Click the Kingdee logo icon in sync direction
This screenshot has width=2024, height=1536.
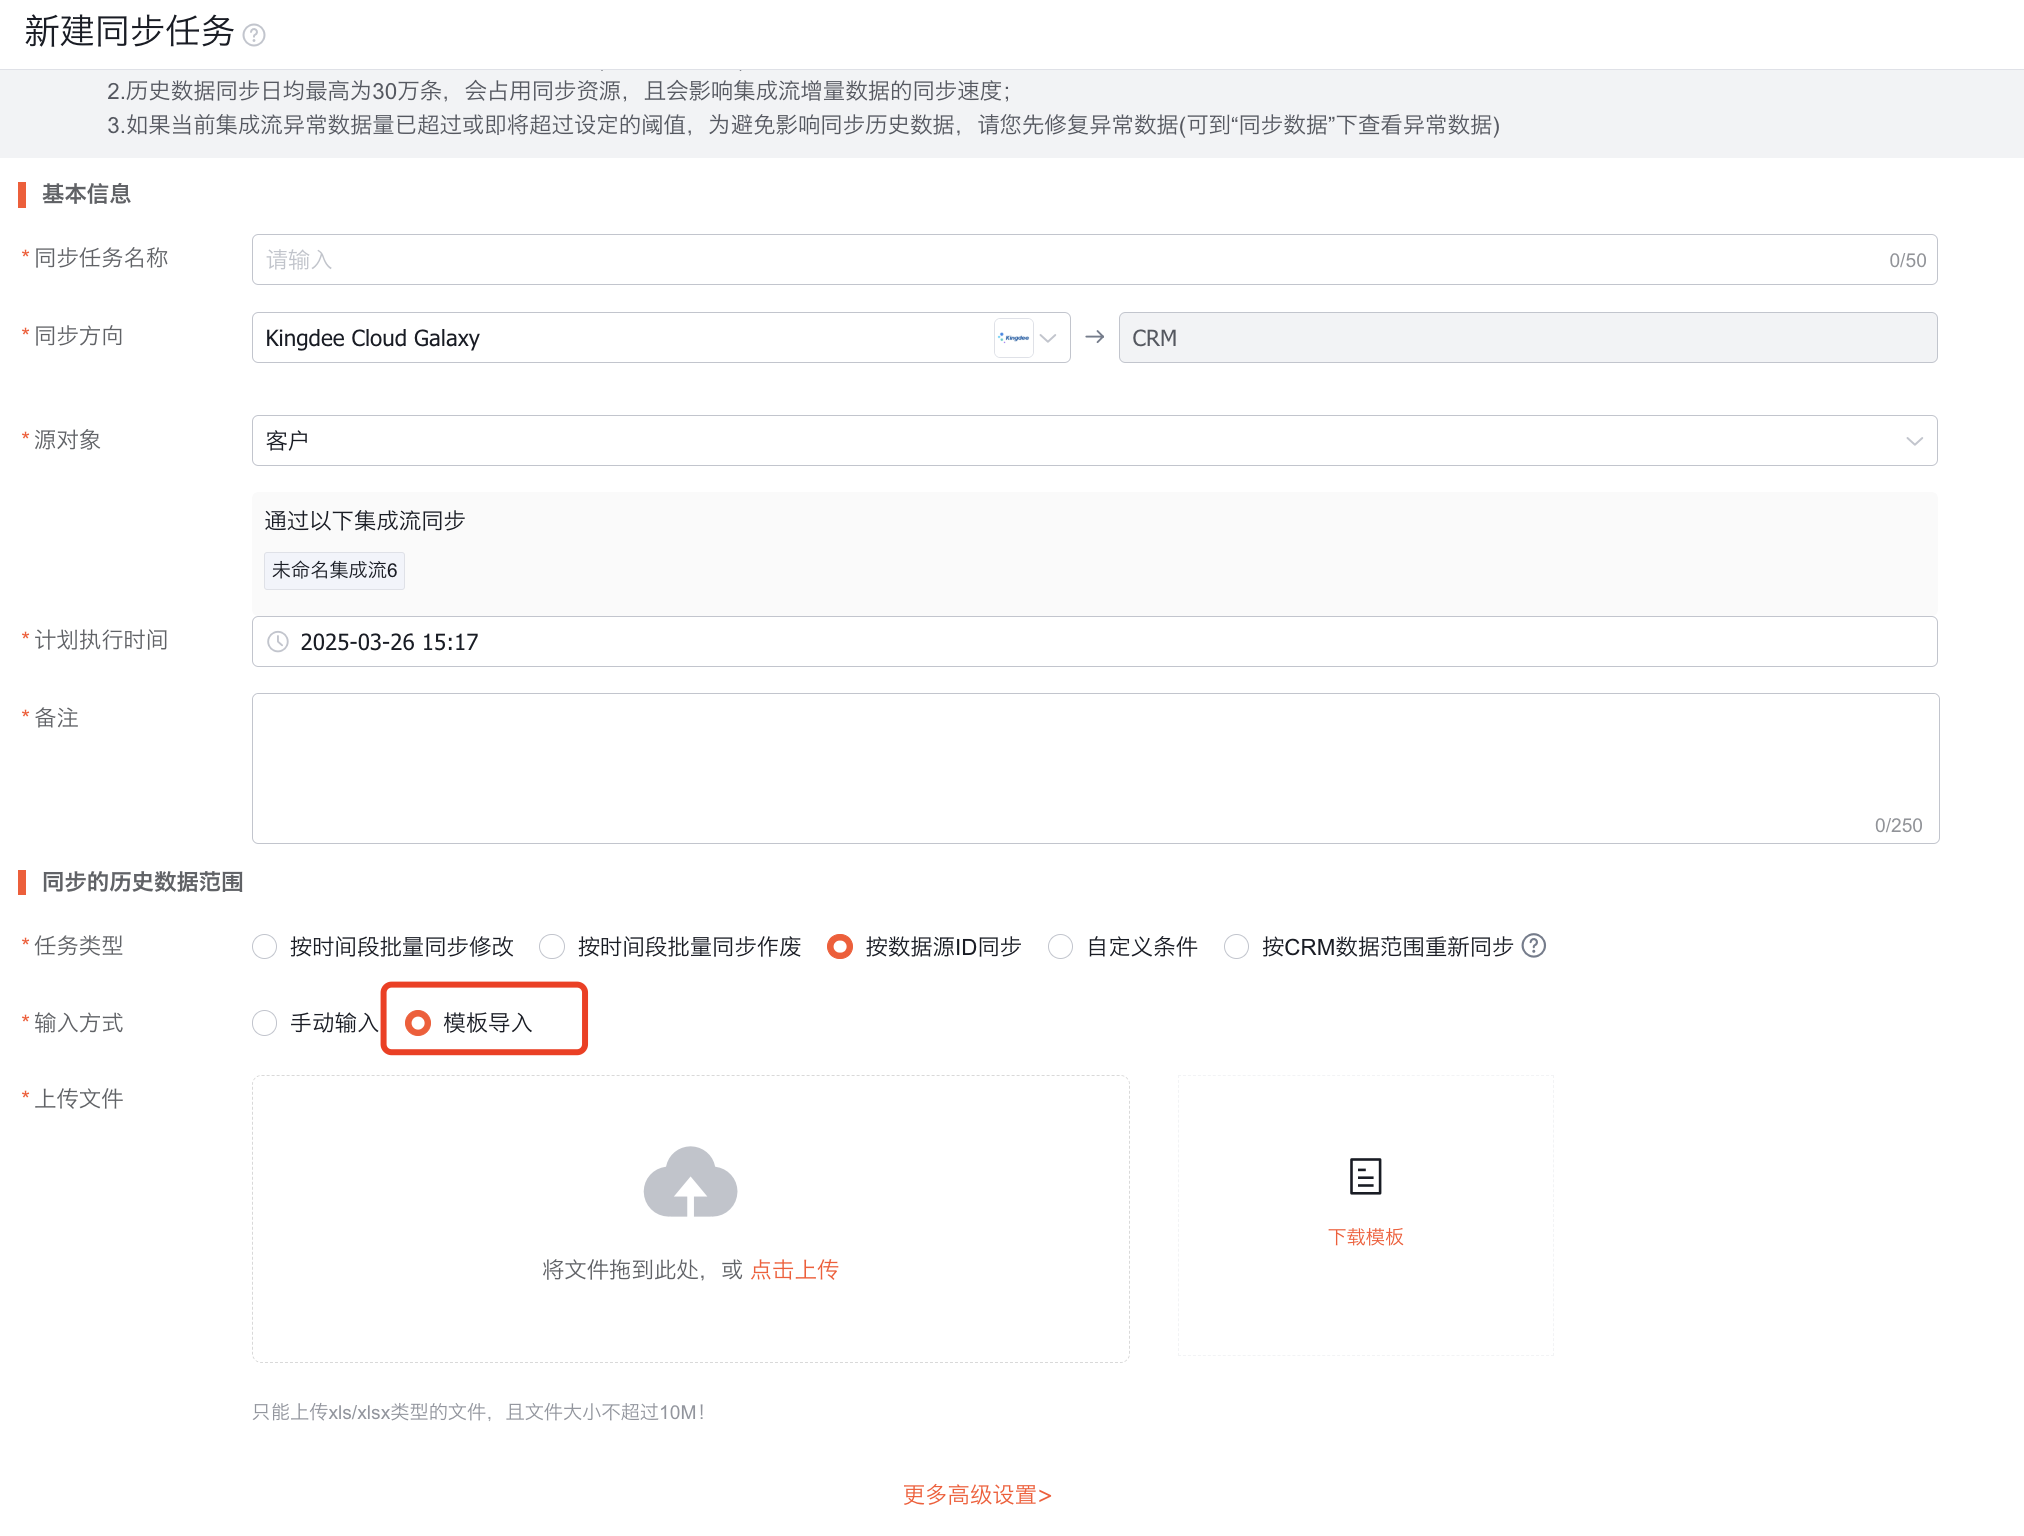point(1014,338)
